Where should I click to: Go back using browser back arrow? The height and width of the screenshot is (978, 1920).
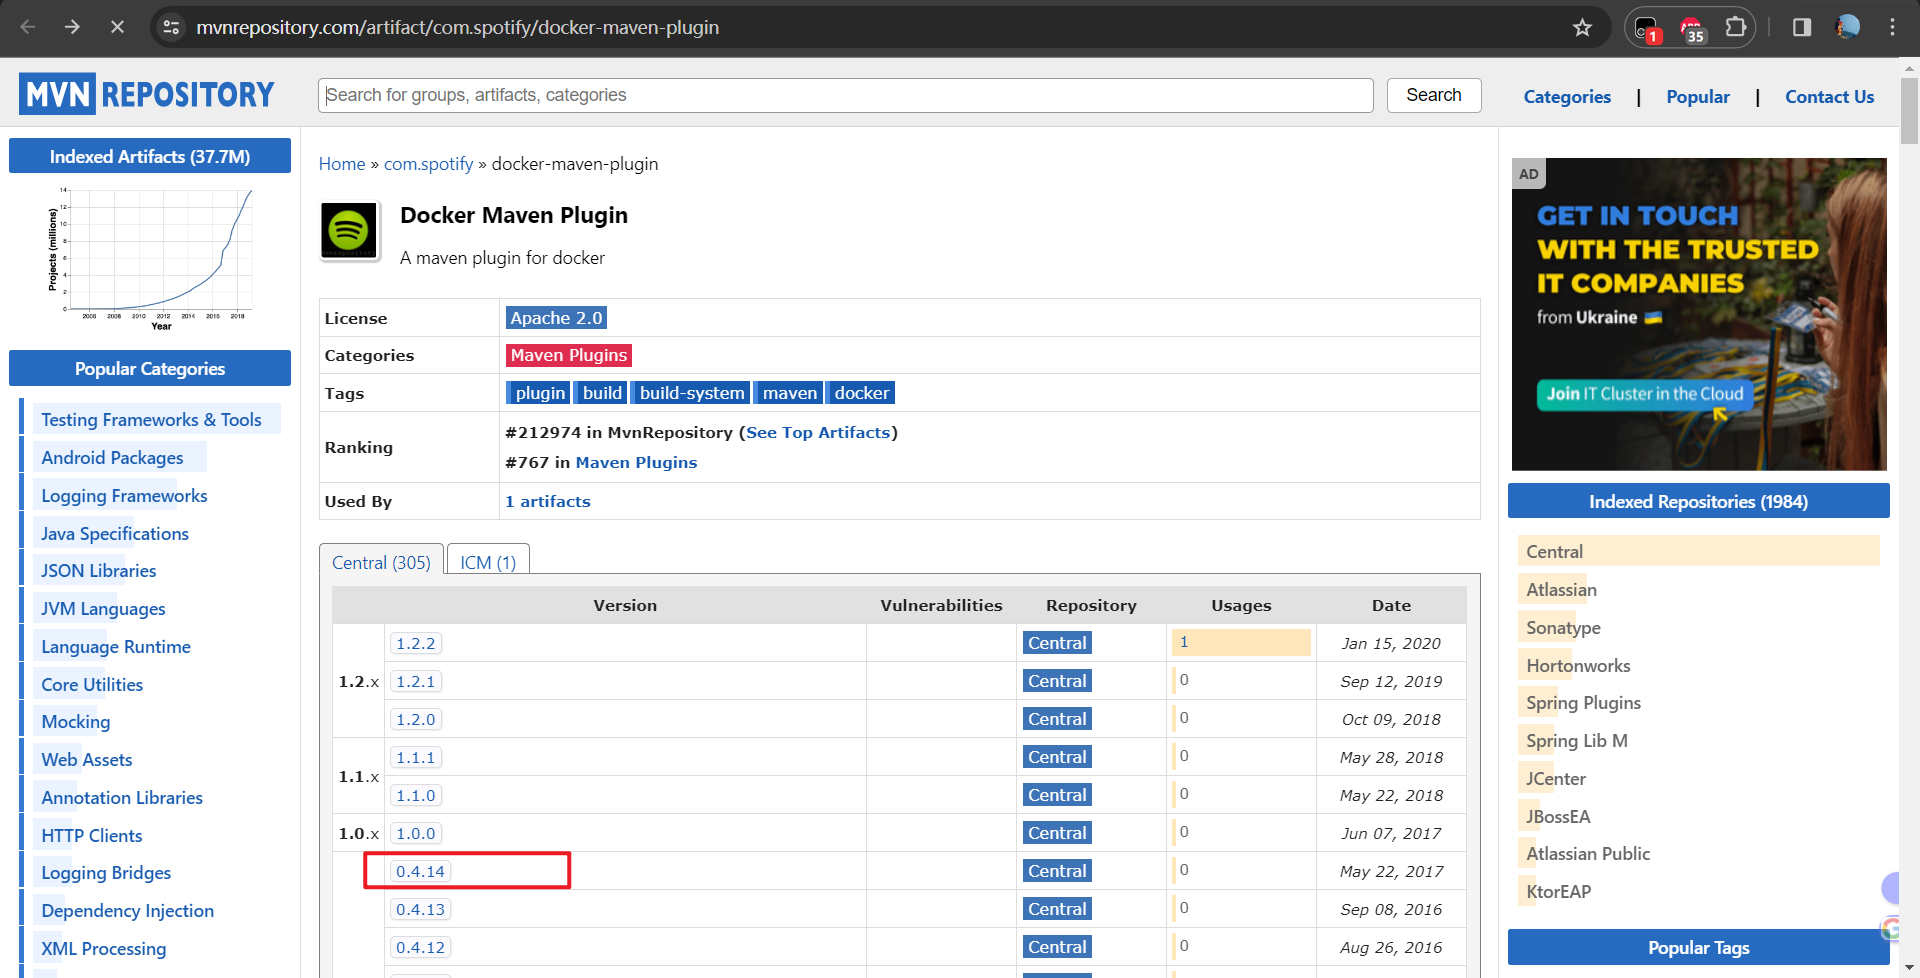28,27
